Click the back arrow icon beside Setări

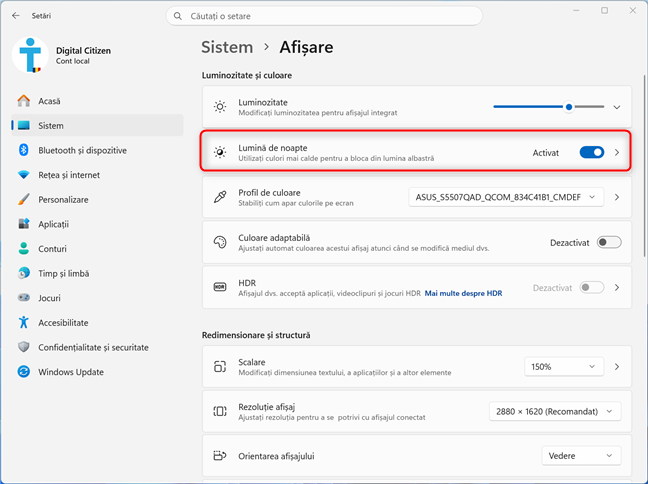[x=16, y=16]
